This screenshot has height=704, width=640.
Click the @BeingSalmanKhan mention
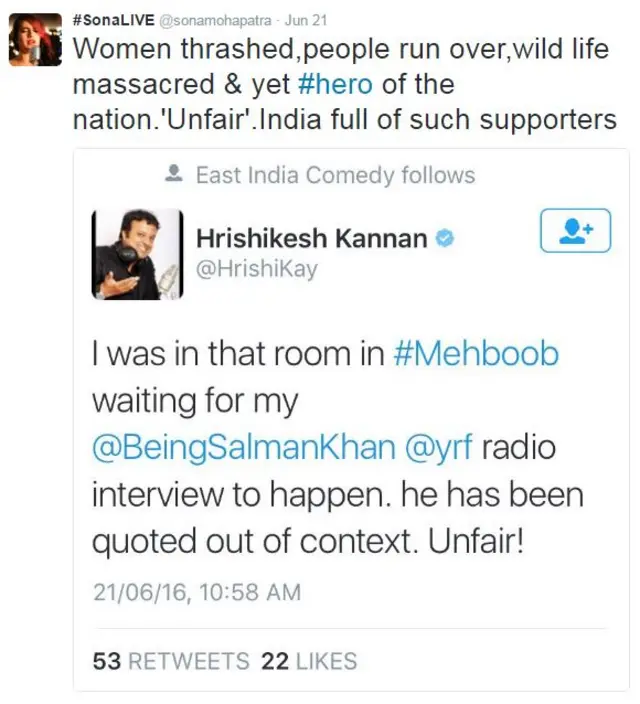[244, 447]
